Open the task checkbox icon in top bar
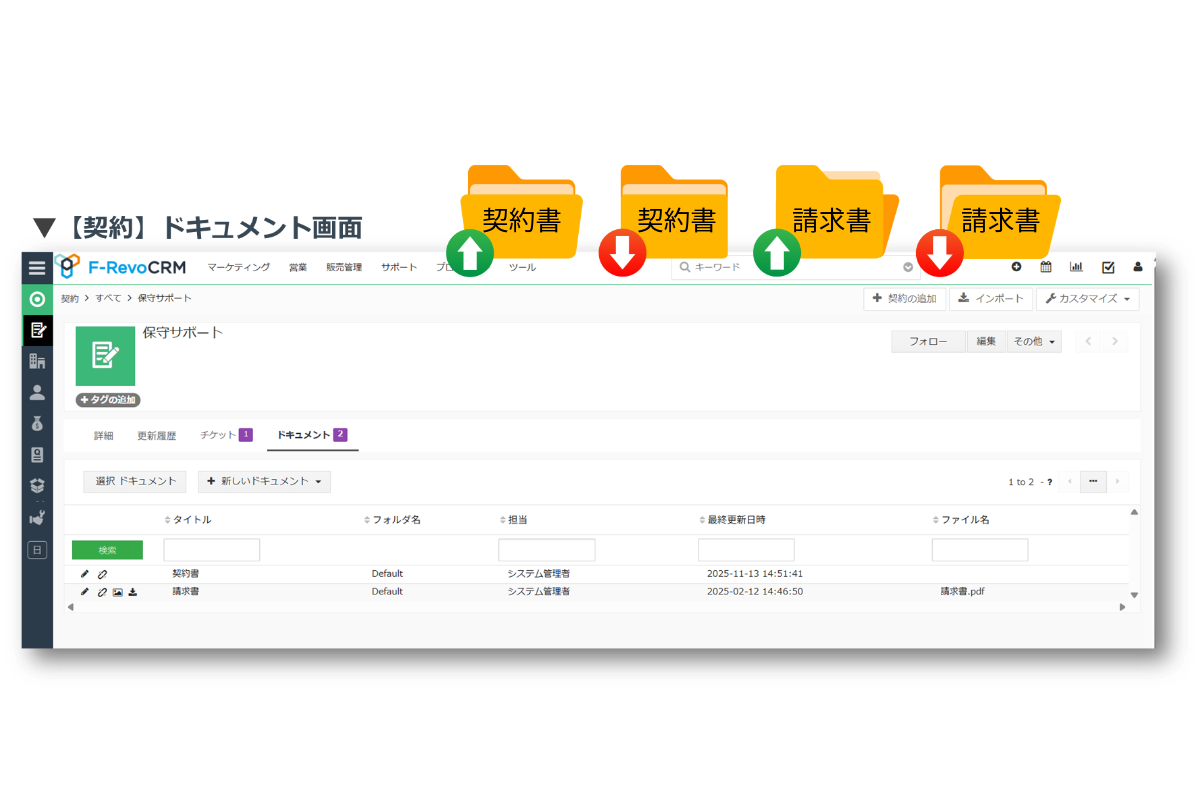 [x=1108, y=267]
